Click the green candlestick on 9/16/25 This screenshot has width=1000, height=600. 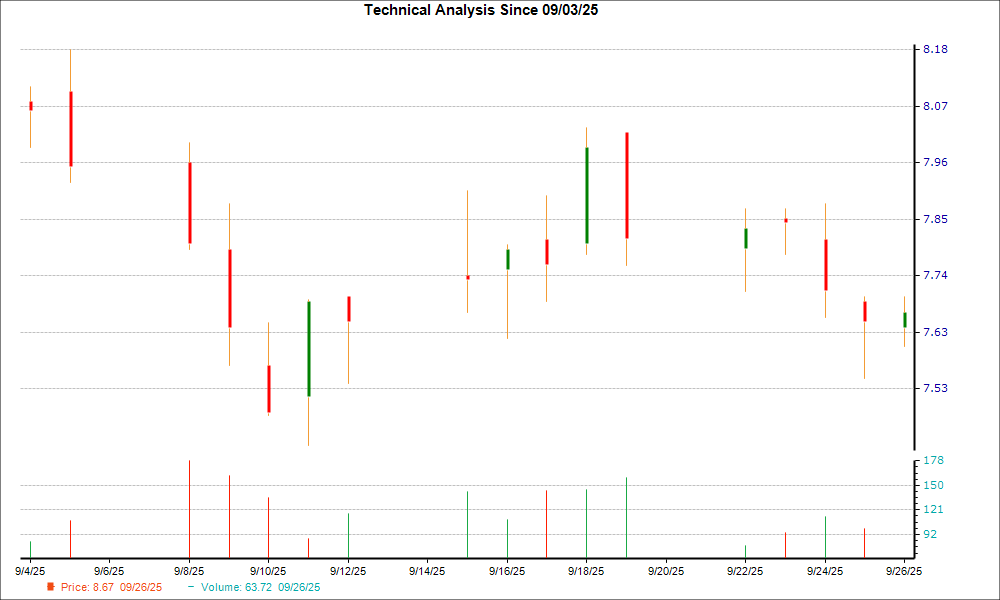507,259
